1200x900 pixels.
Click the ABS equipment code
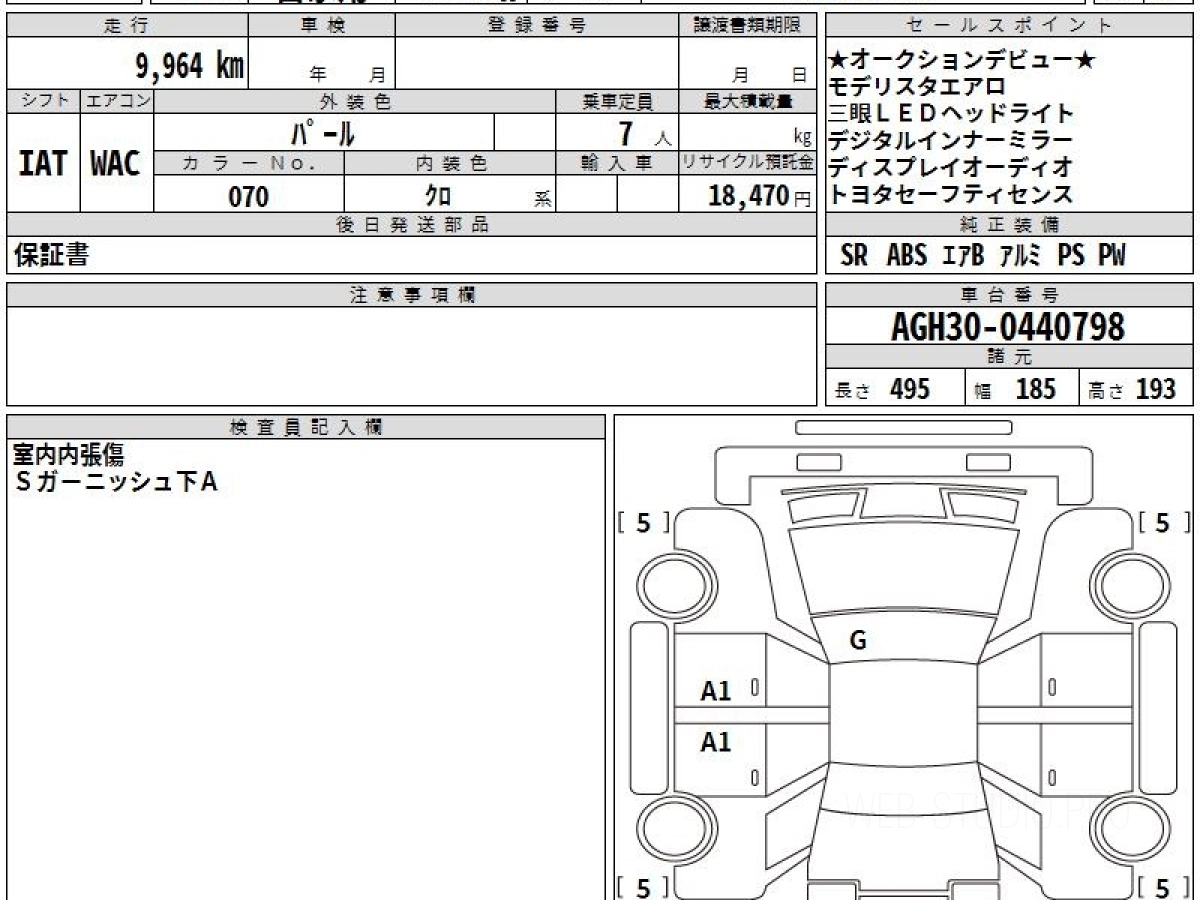coord(907,256)
